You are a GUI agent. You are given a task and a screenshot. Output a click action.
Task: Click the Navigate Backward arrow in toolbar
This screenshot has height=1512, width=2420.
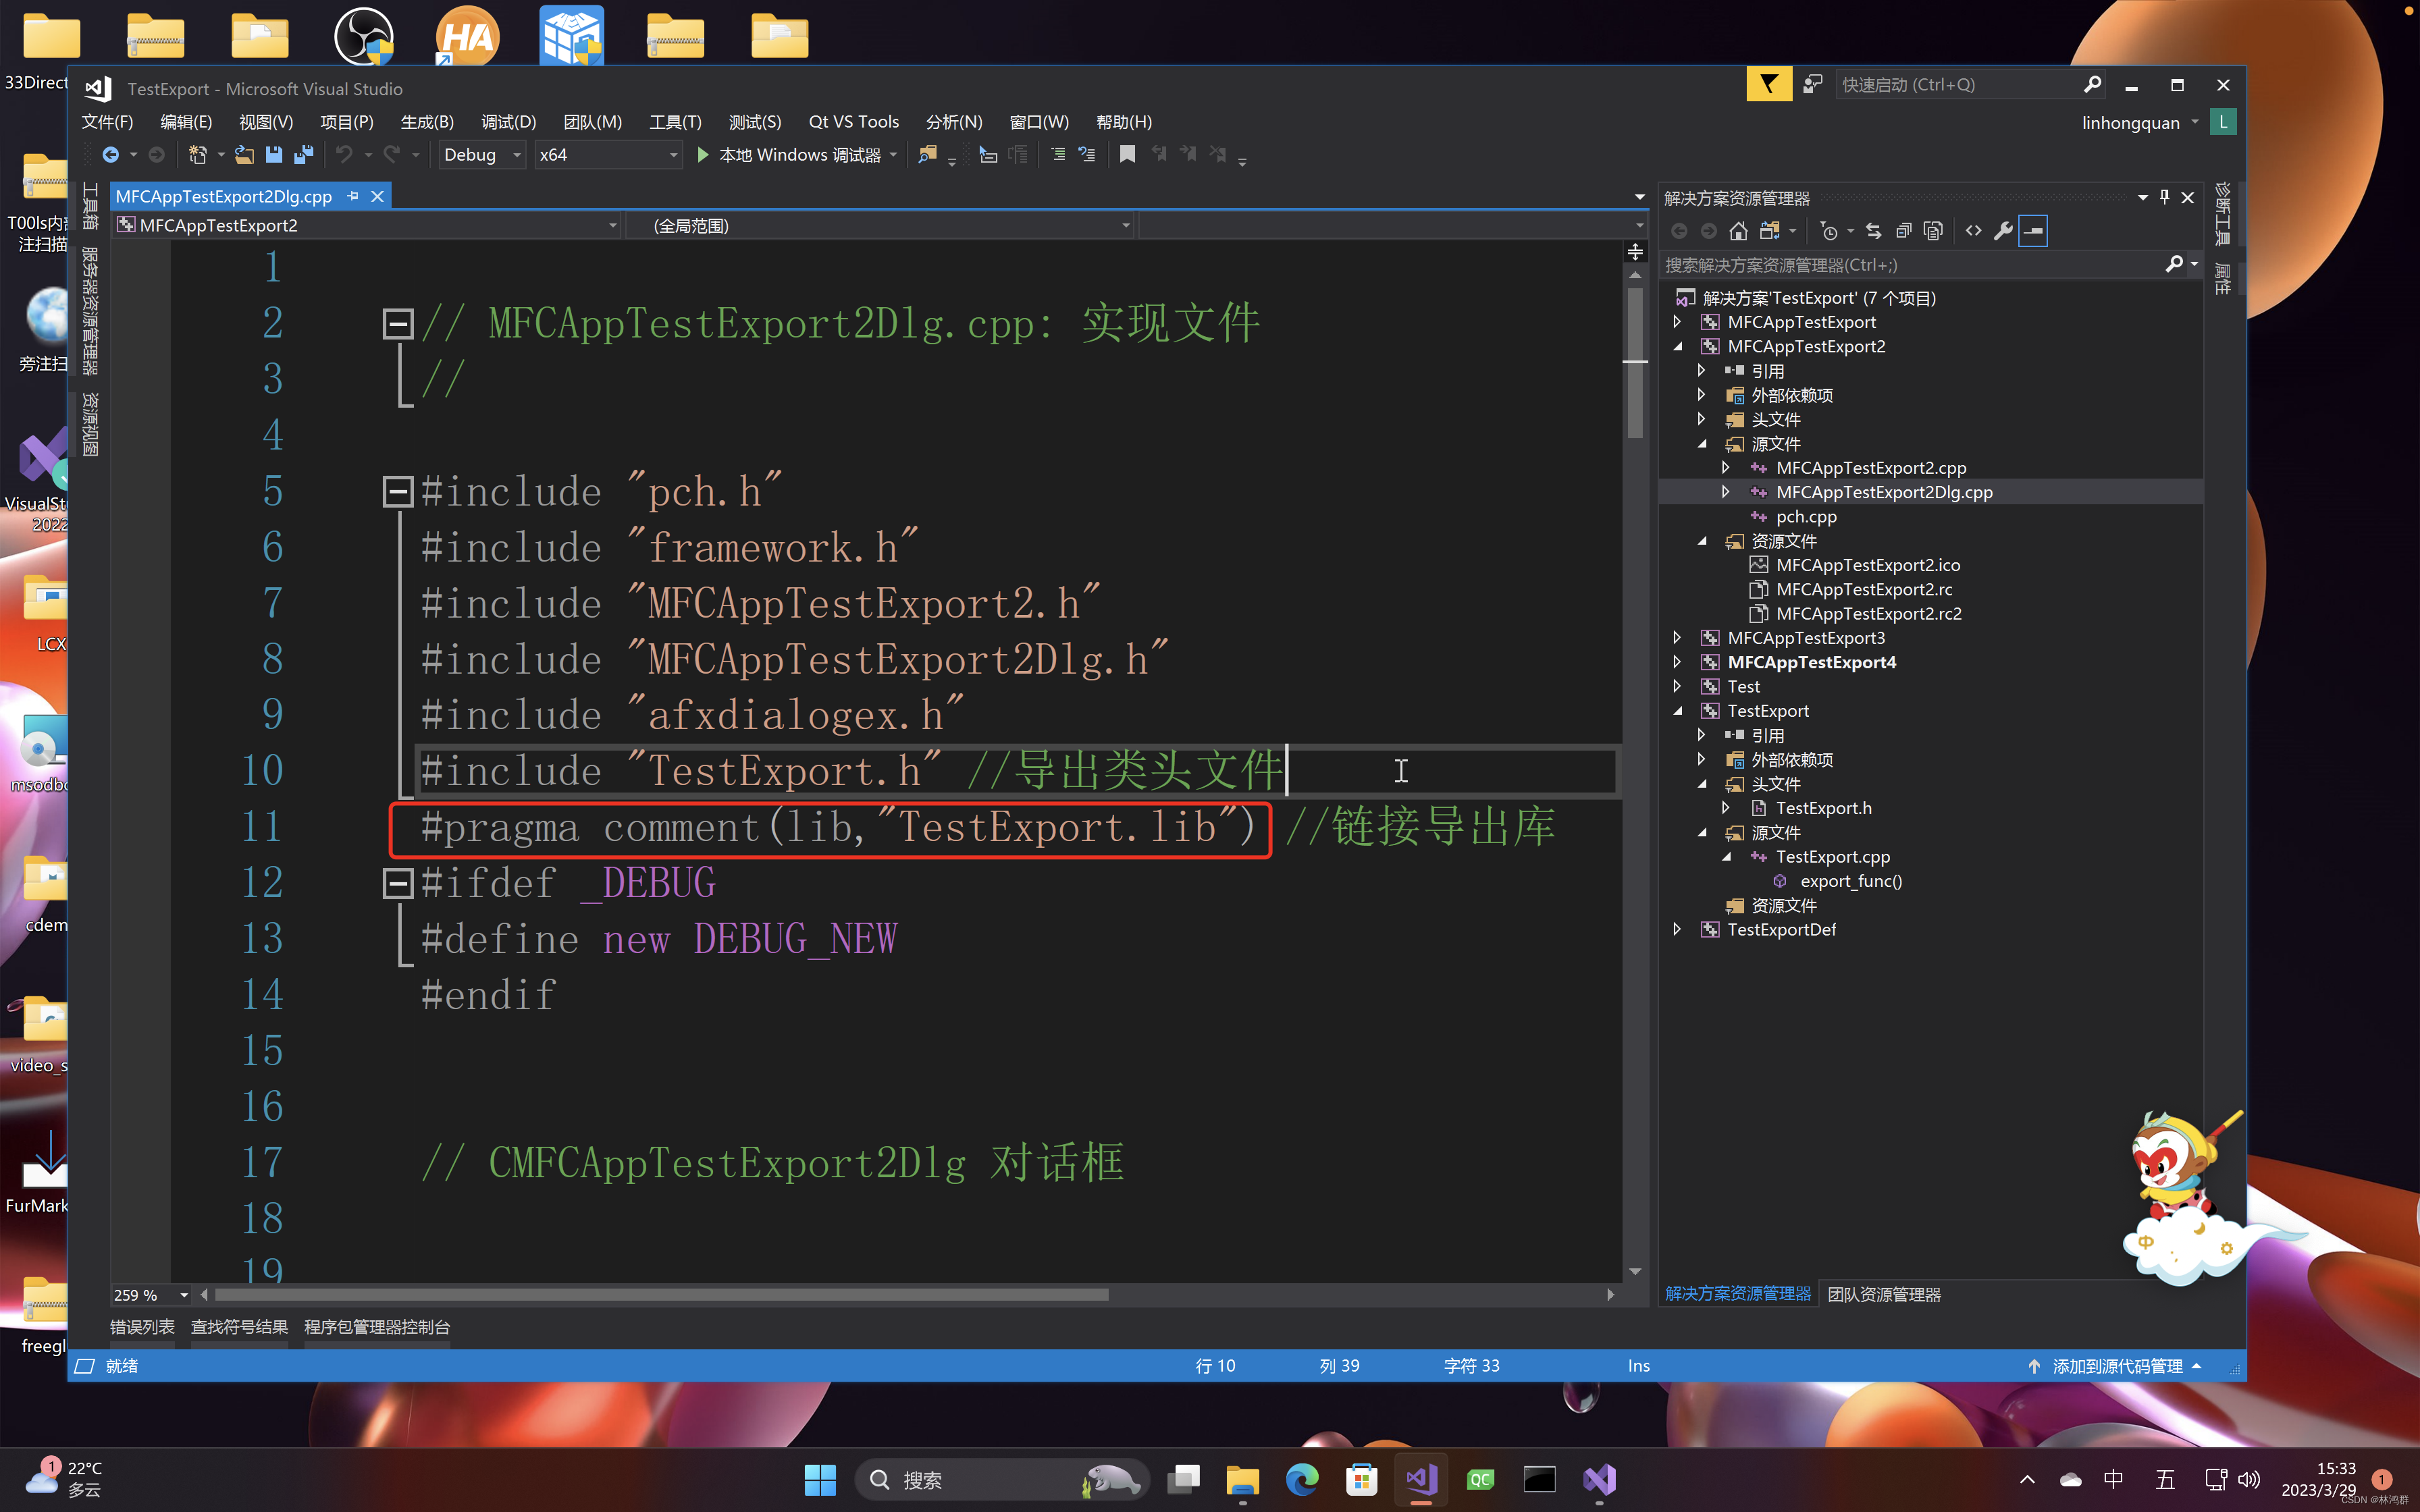click(110, 154)
